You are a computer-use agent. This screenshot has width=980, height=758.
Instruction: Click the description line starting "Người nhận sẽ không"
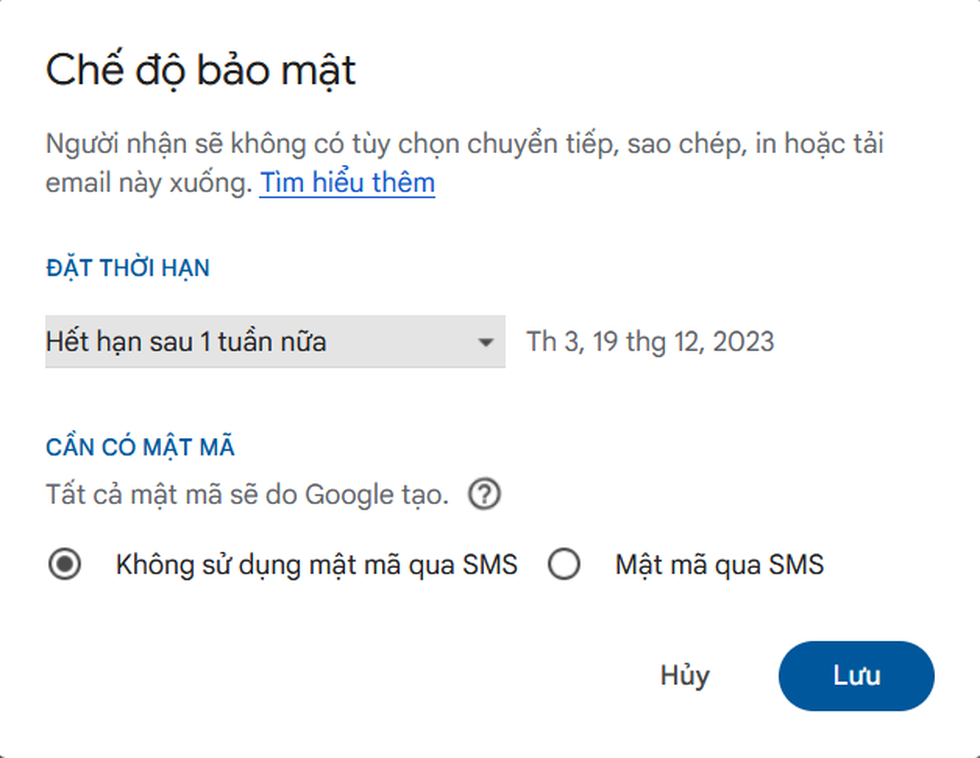click(464, 144)
